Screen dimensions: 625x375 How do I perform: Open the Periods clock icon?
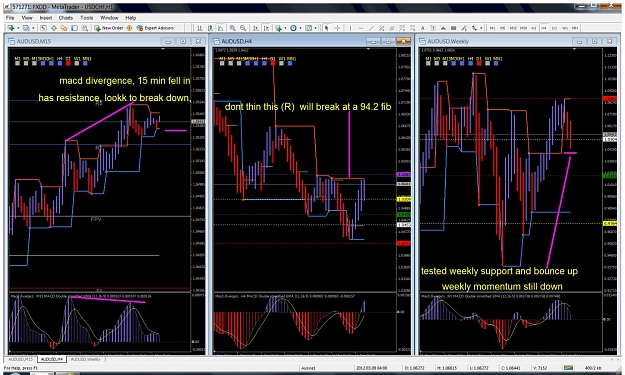pyautogui.click(x=293, y=28)
